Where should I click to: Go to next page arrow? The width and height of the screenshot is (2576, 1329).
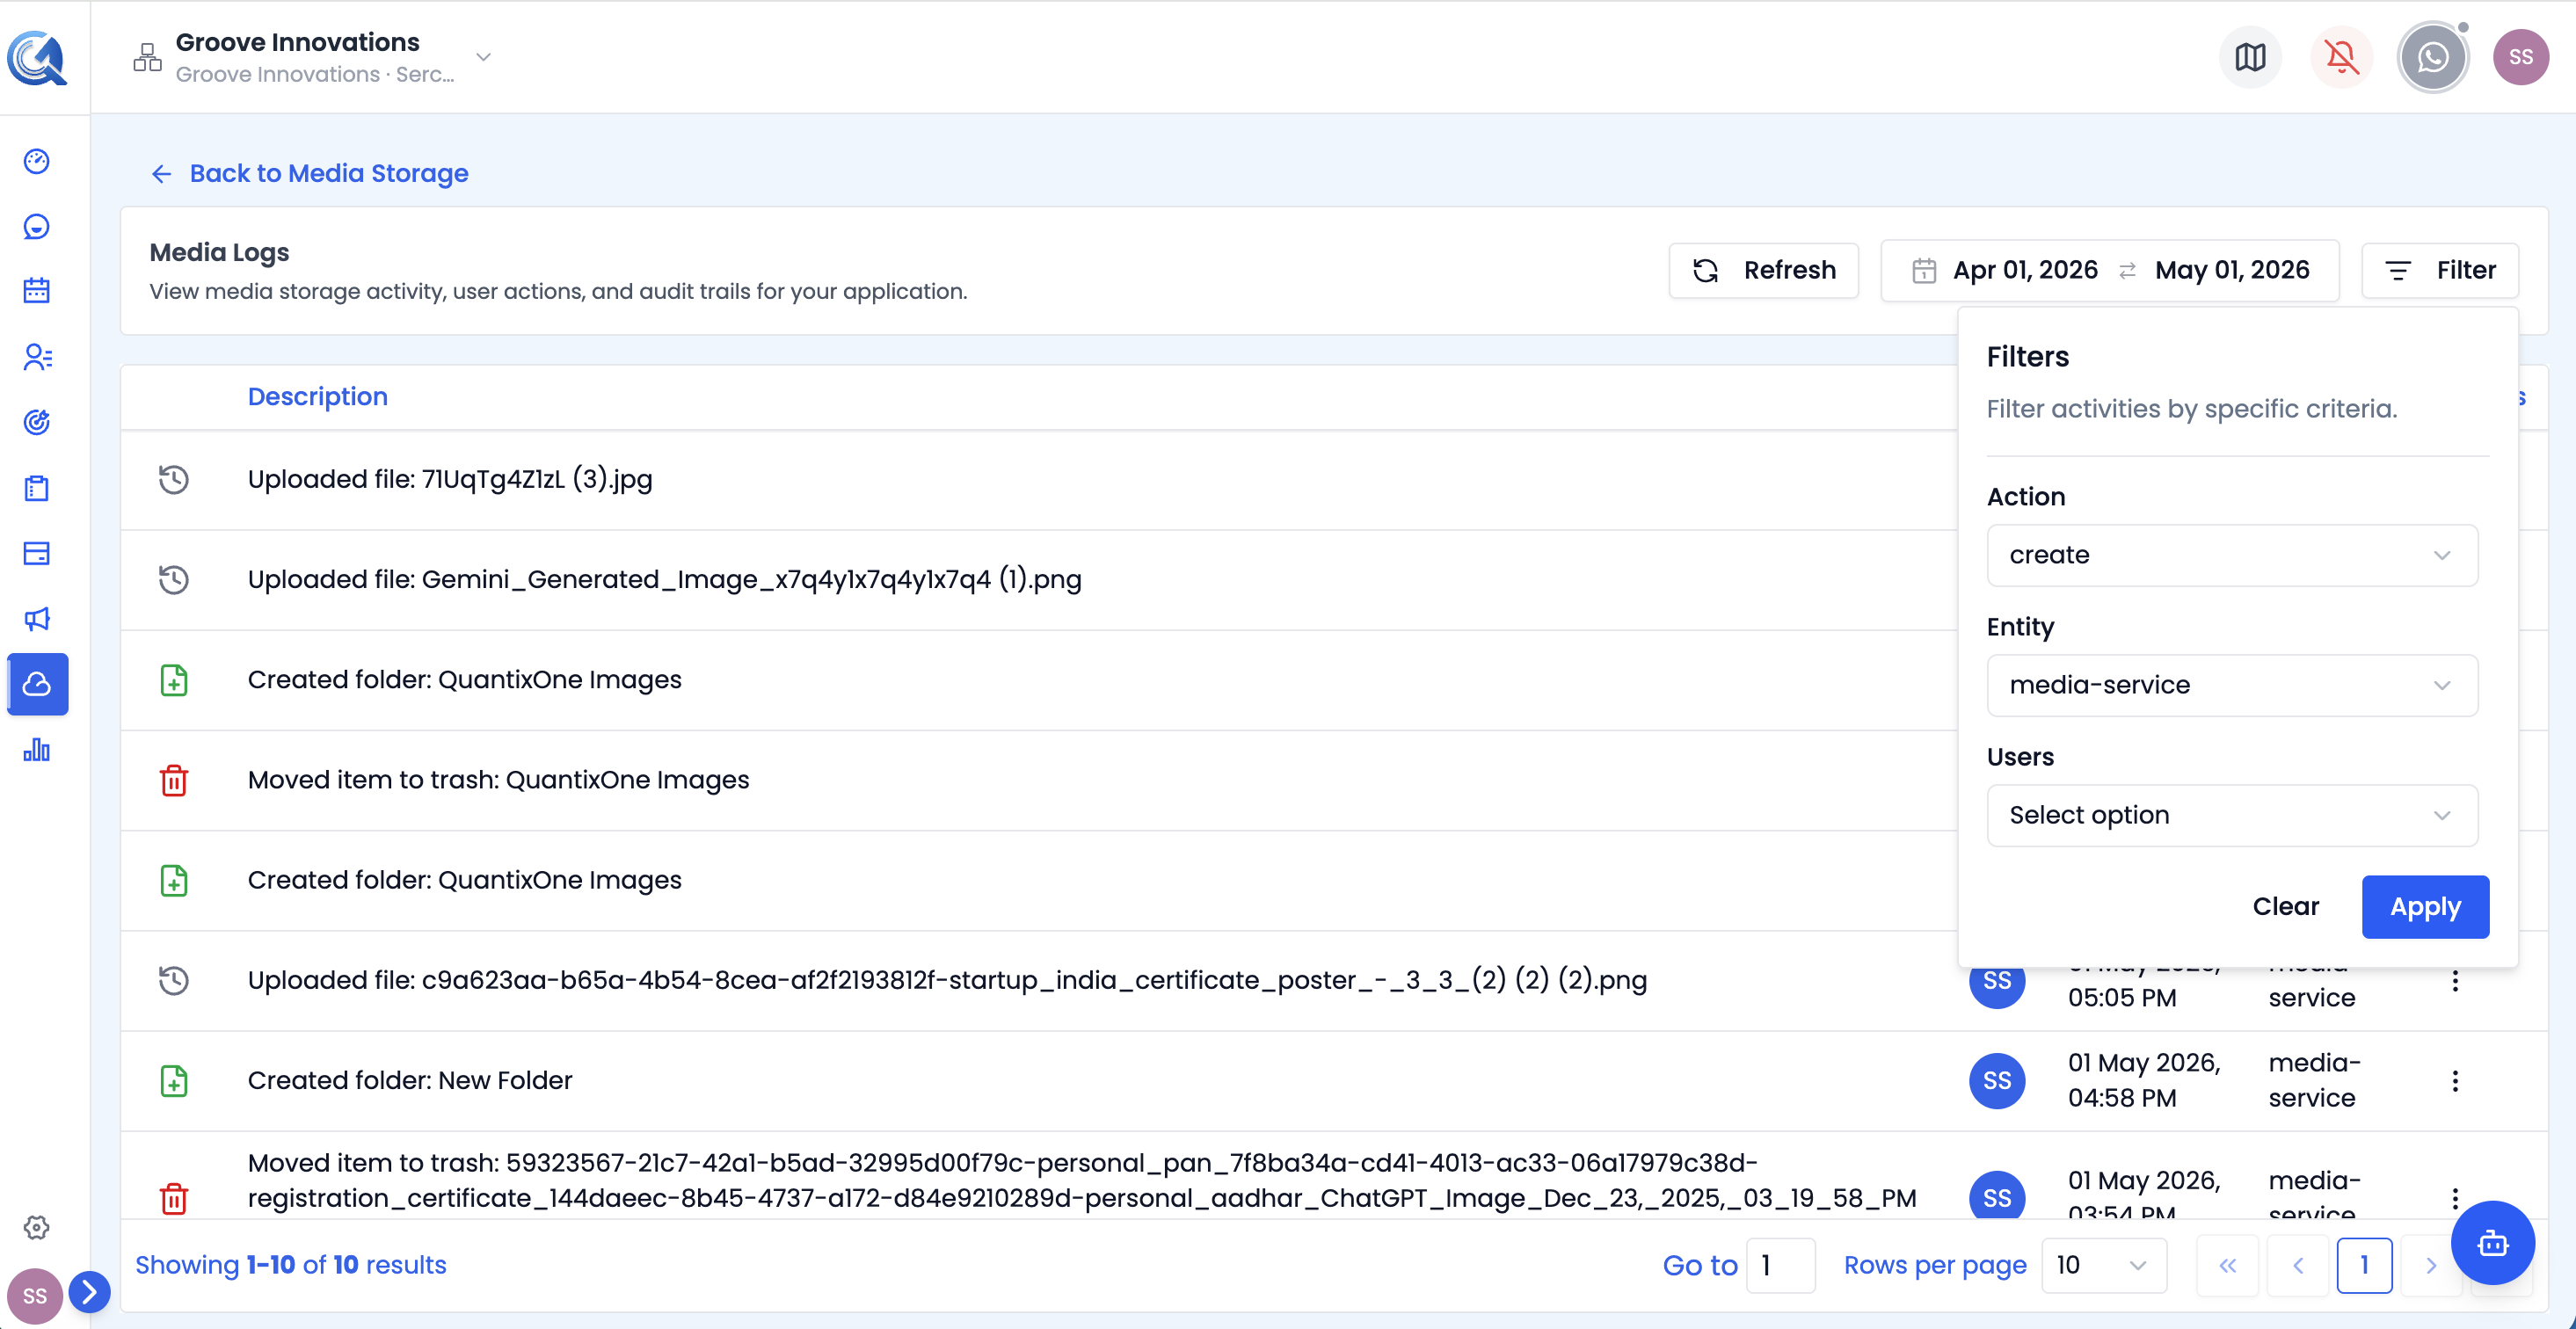2431,1265
